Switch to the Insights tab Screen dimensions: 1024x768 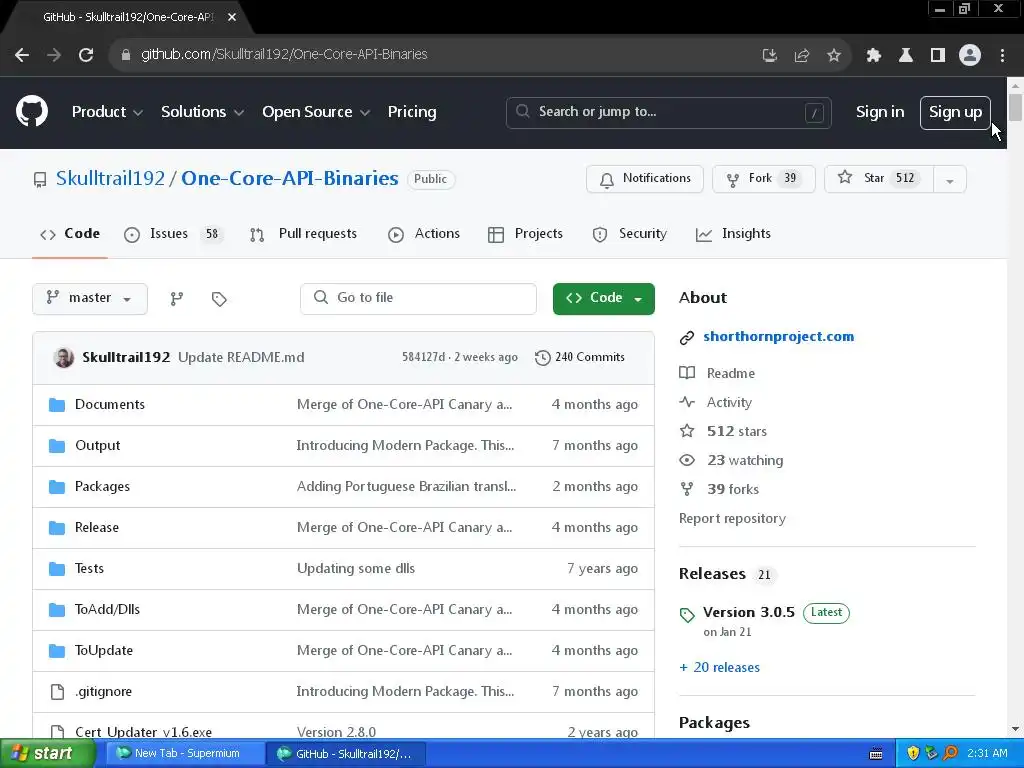733,234
